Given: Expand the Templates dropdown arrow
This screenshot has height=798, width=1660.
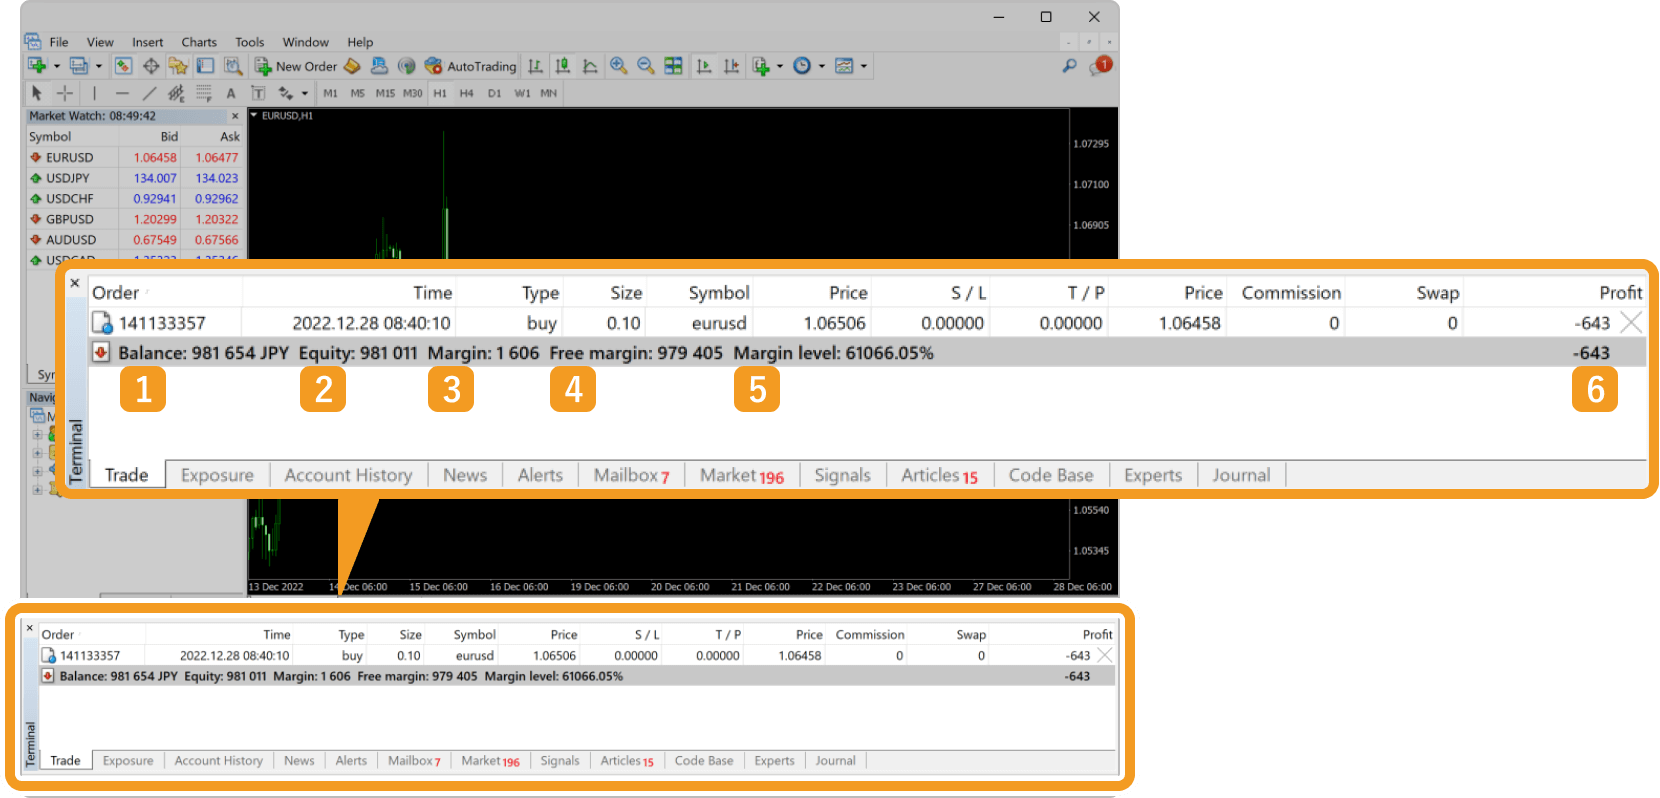Looking at the screenshot, I should 864,66.
